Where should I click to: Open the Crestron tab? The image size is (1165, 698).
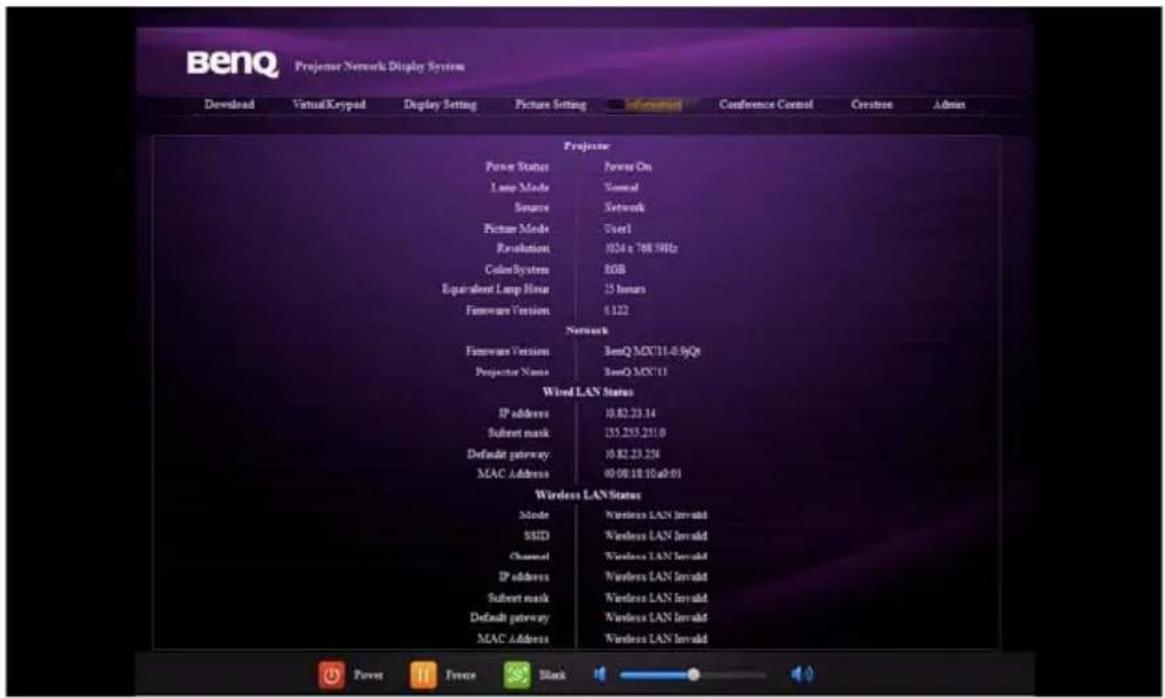click(x=872, y=104)
